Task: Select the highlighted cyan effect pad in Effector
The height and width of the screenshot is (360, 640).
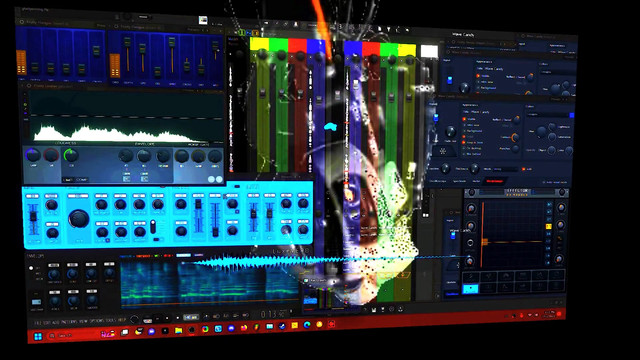Action: pos(470,289)
